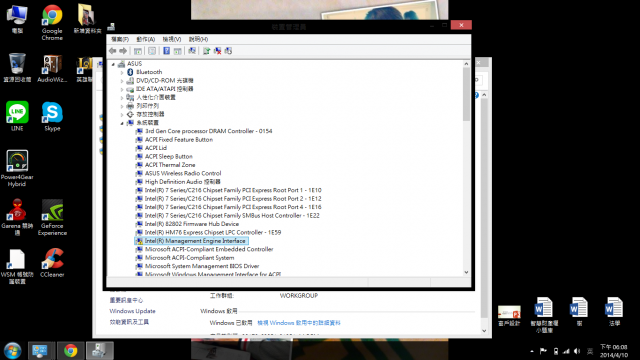Click the Forward arrow toolbar icon
Viewport: 640px width, 360px height.
coord(123,51)
